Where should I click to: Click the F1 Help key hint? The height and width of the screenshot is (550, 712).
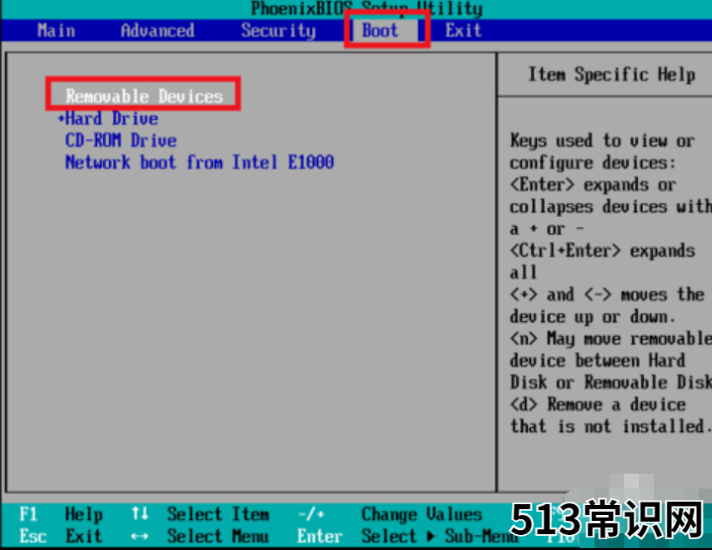coord(61,514)
